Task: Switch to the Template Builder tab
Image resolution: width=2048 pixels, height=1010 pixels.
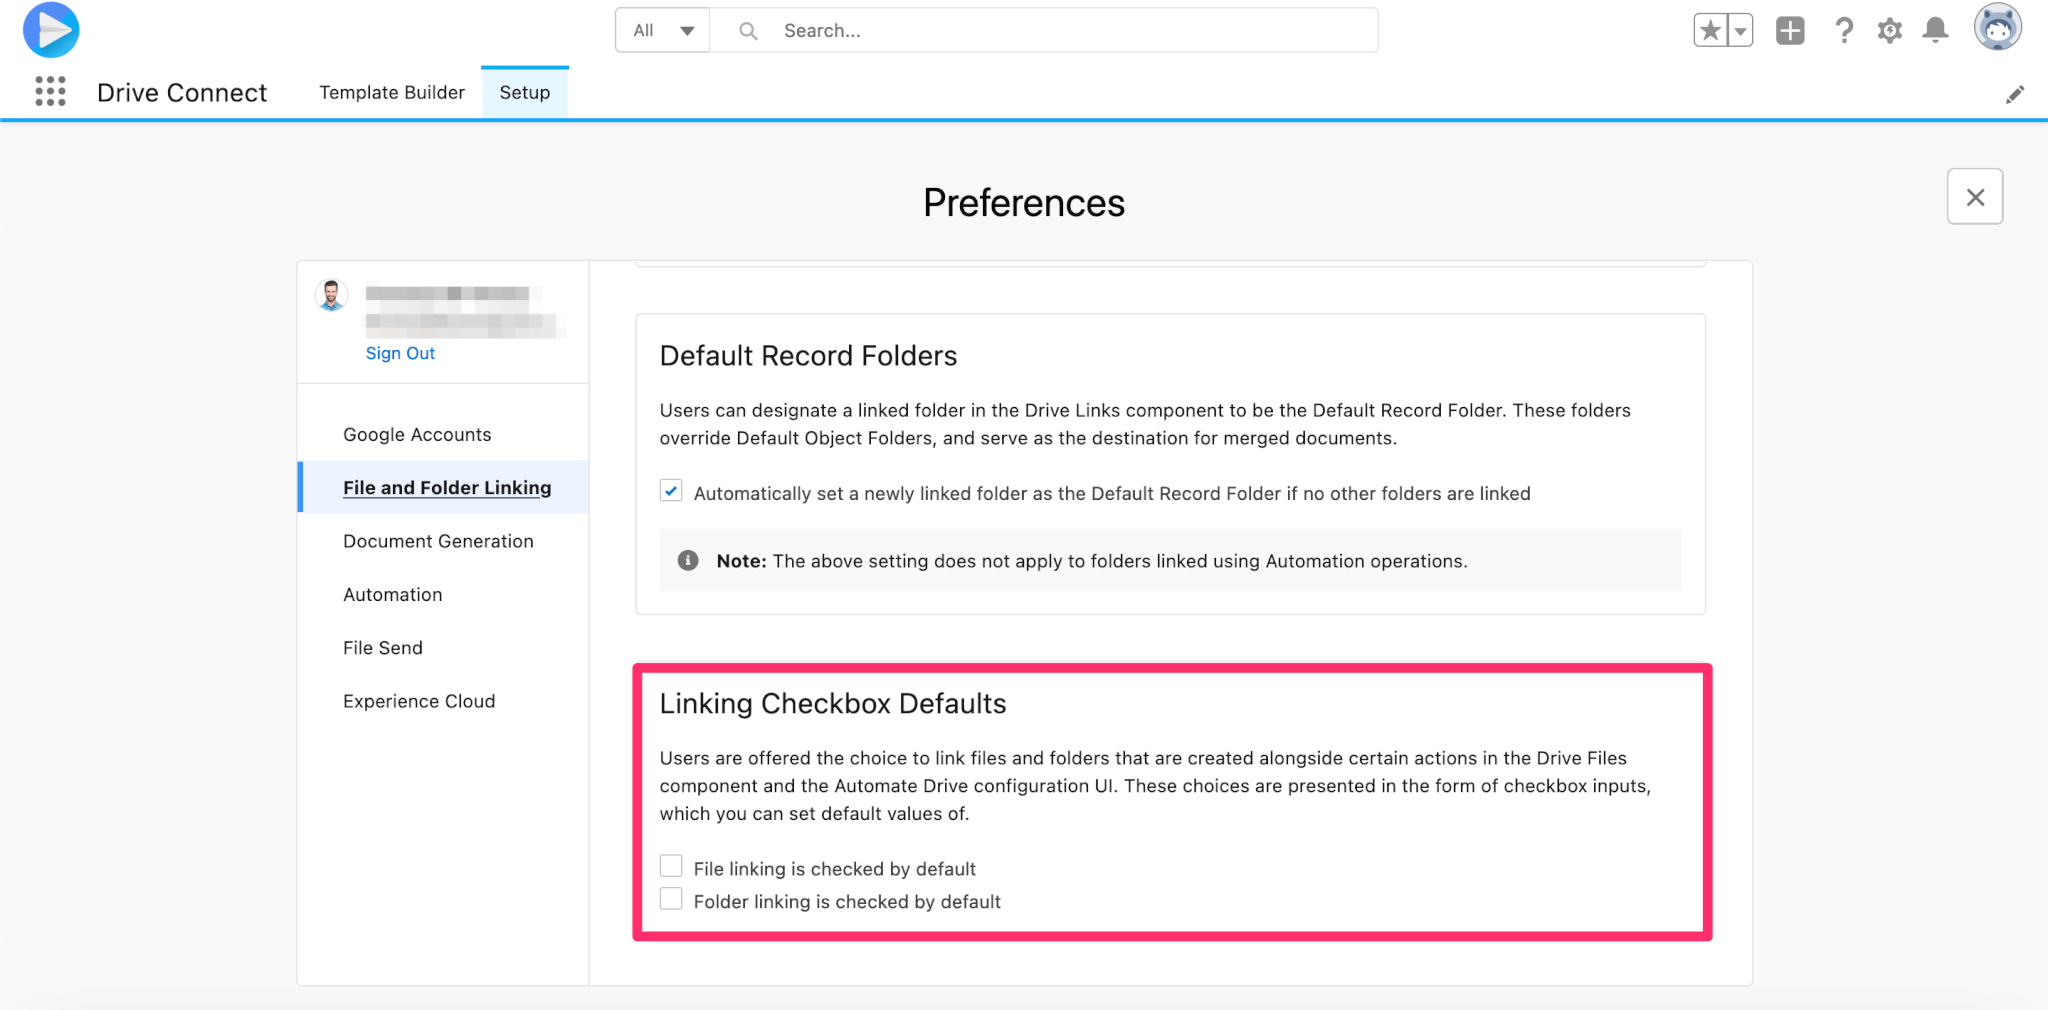Action: (392, 92)
